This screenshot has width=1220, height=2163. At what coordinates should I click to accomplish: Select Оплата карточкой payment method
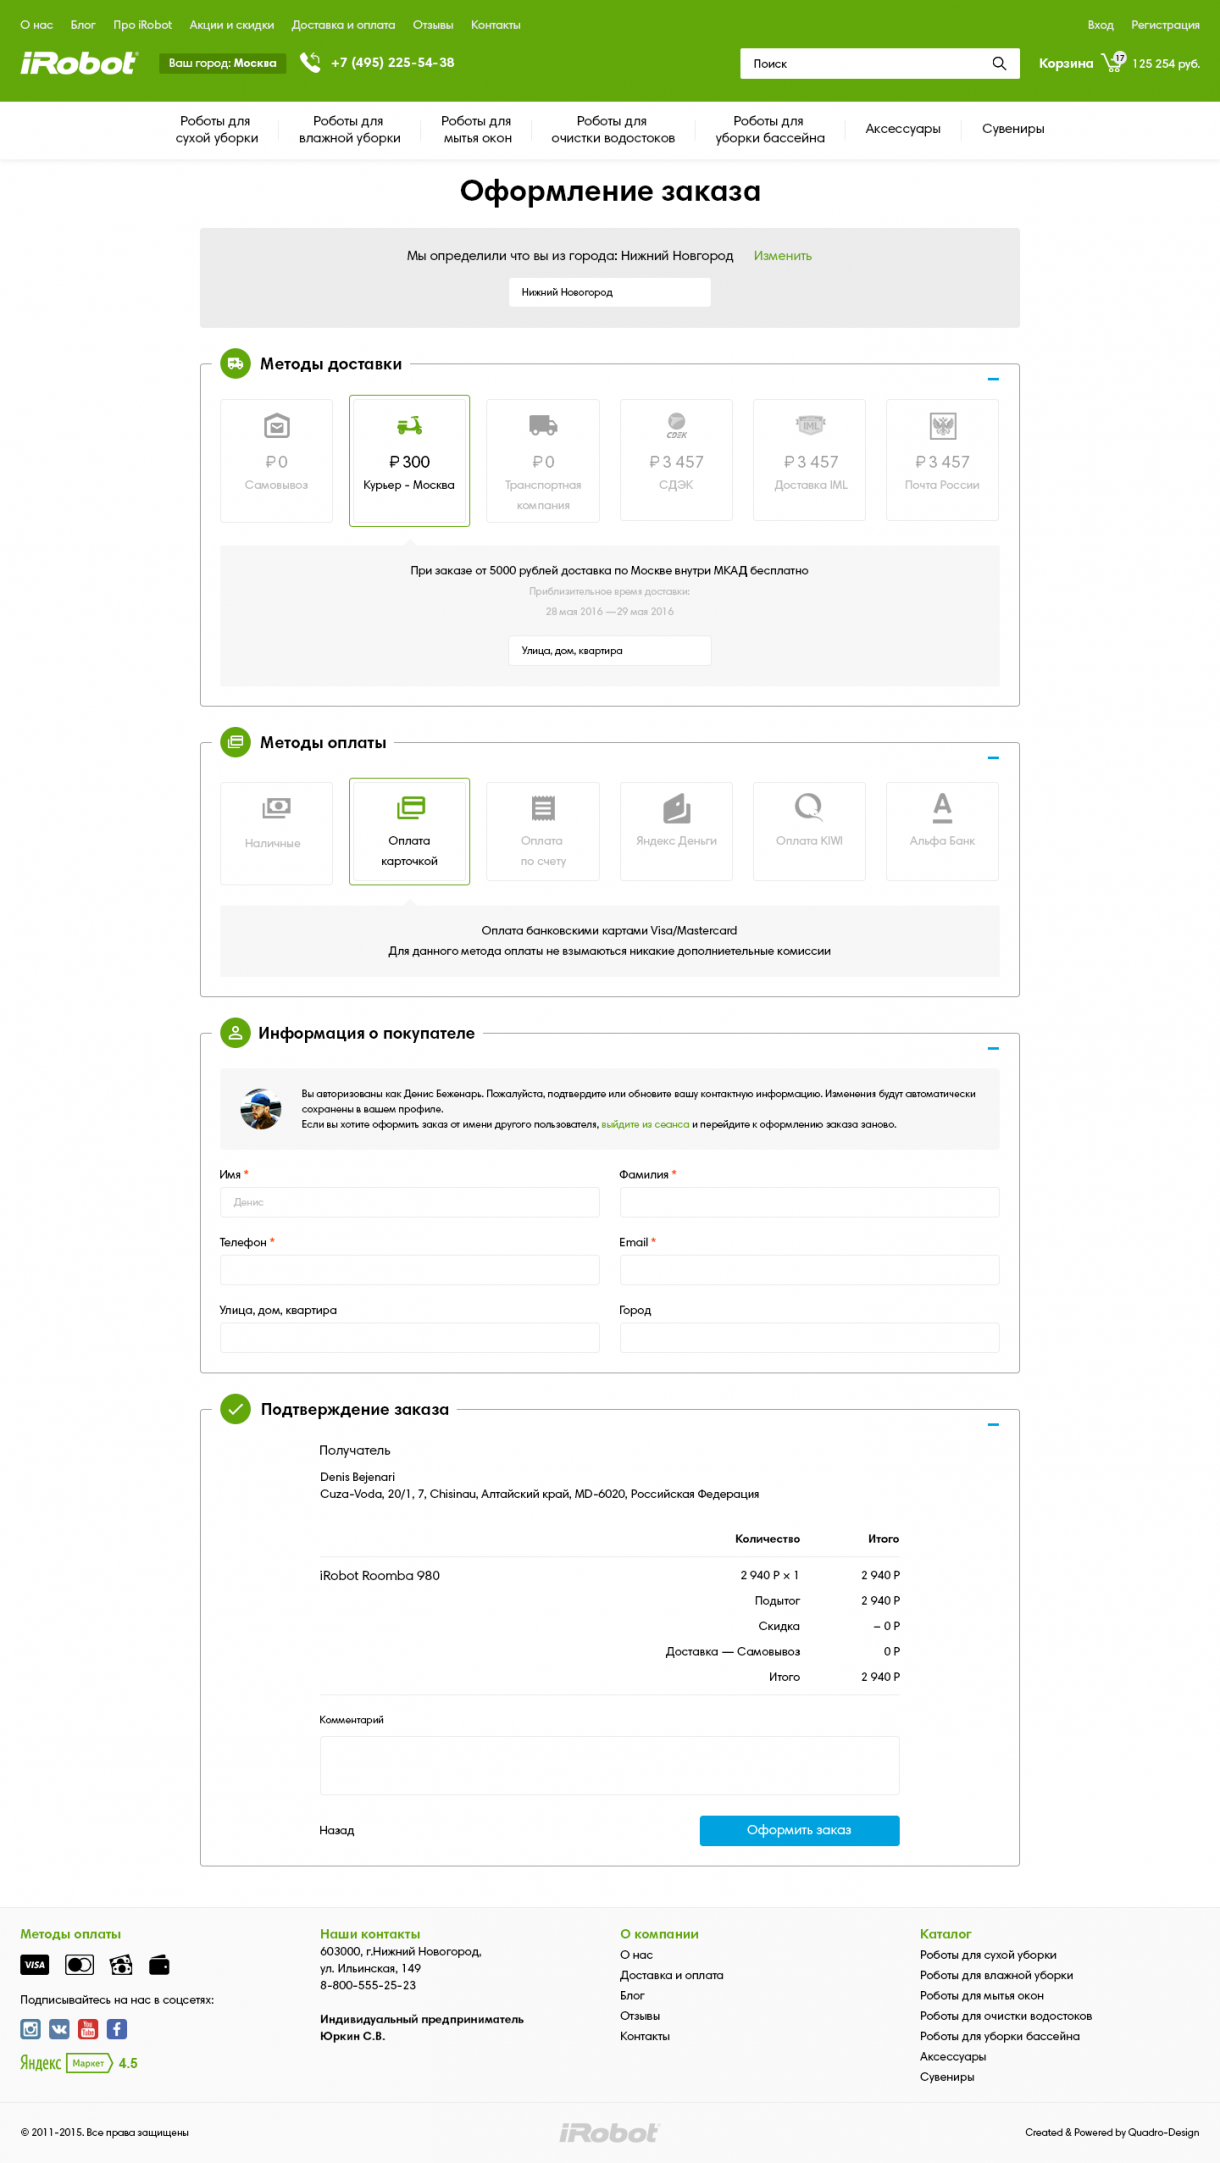pos(409,831)
